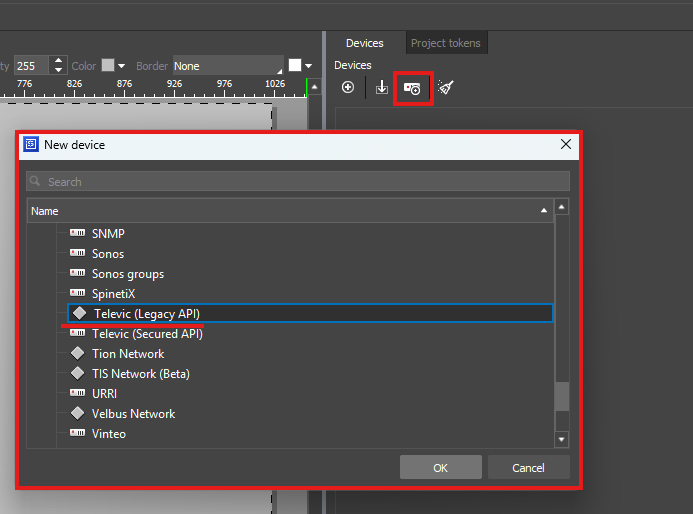Click the white border color swatch

tap(295, 66)
